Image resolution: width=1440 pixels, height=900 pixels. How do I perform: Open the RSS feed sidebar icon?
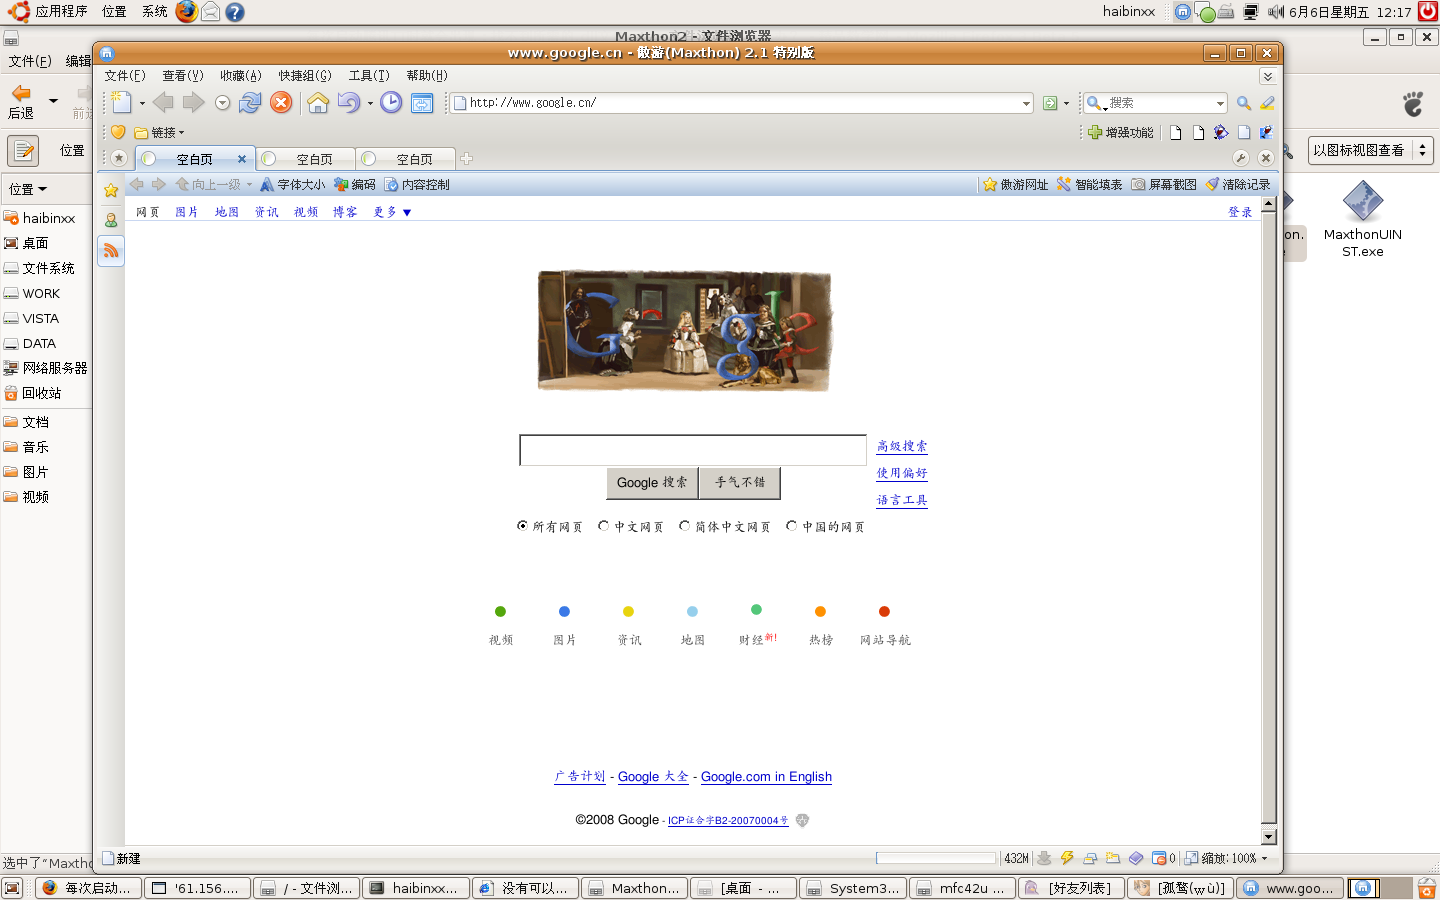(x=111, y=251)
